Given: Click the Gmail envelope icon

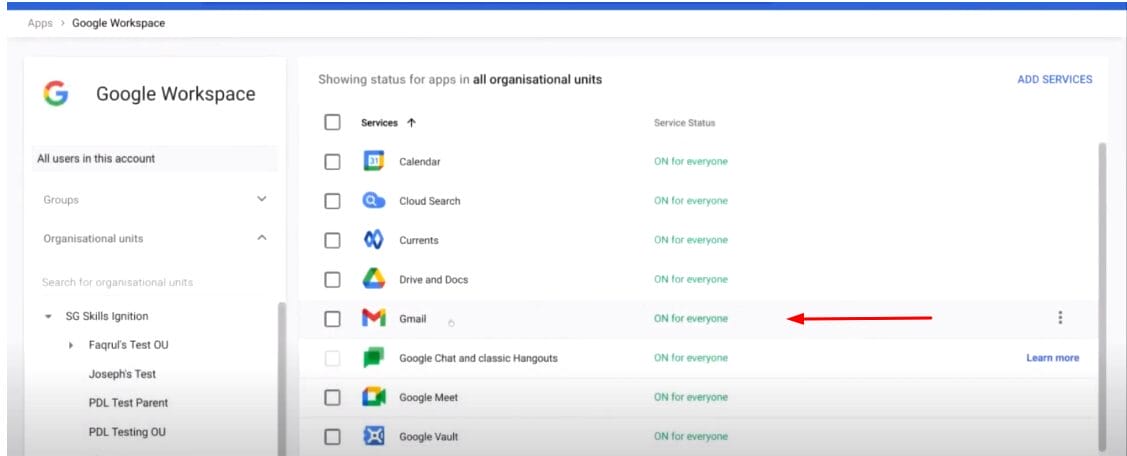Looking at the screenshot, I should (x=373, y=319).
